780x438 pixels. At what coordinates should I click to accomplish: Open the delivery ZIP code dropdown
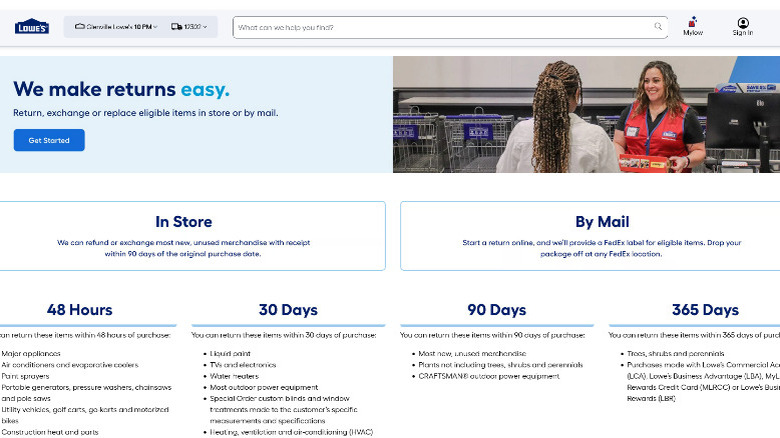click(189, 27)
